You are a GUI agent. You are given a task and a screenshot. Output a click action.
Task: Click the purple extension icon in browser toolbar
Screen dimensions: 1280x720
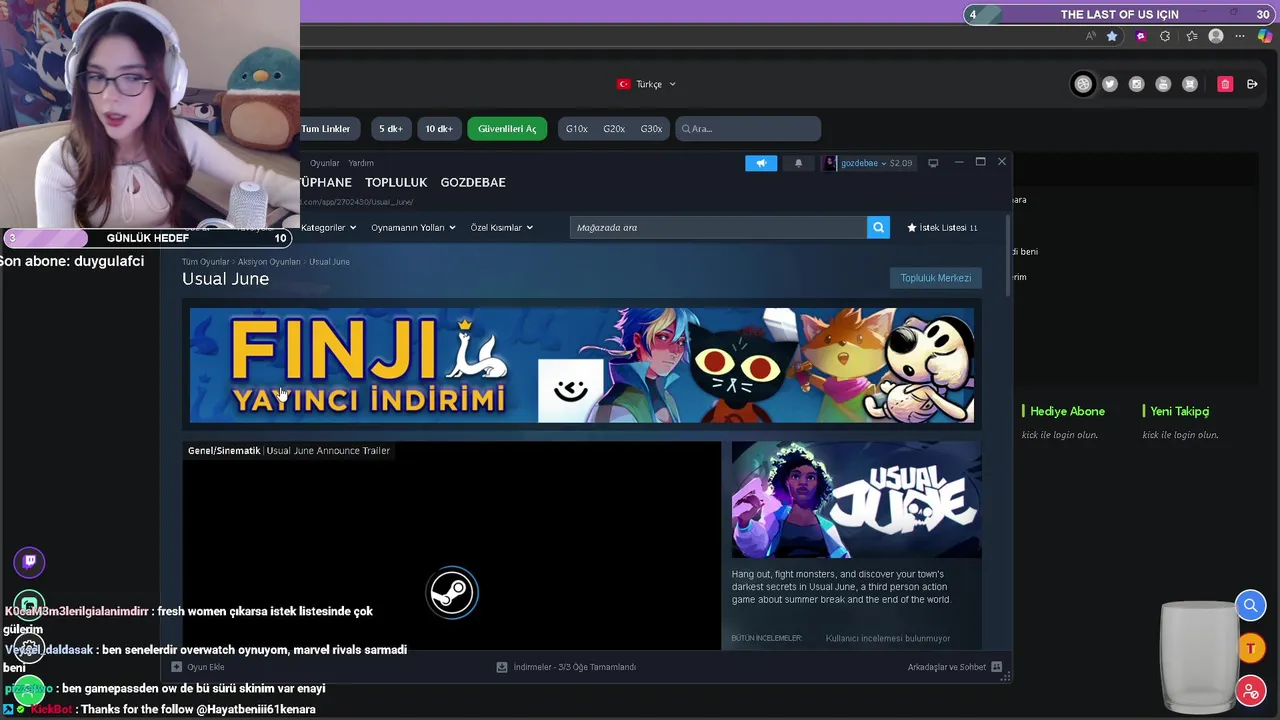point(1141,36)
